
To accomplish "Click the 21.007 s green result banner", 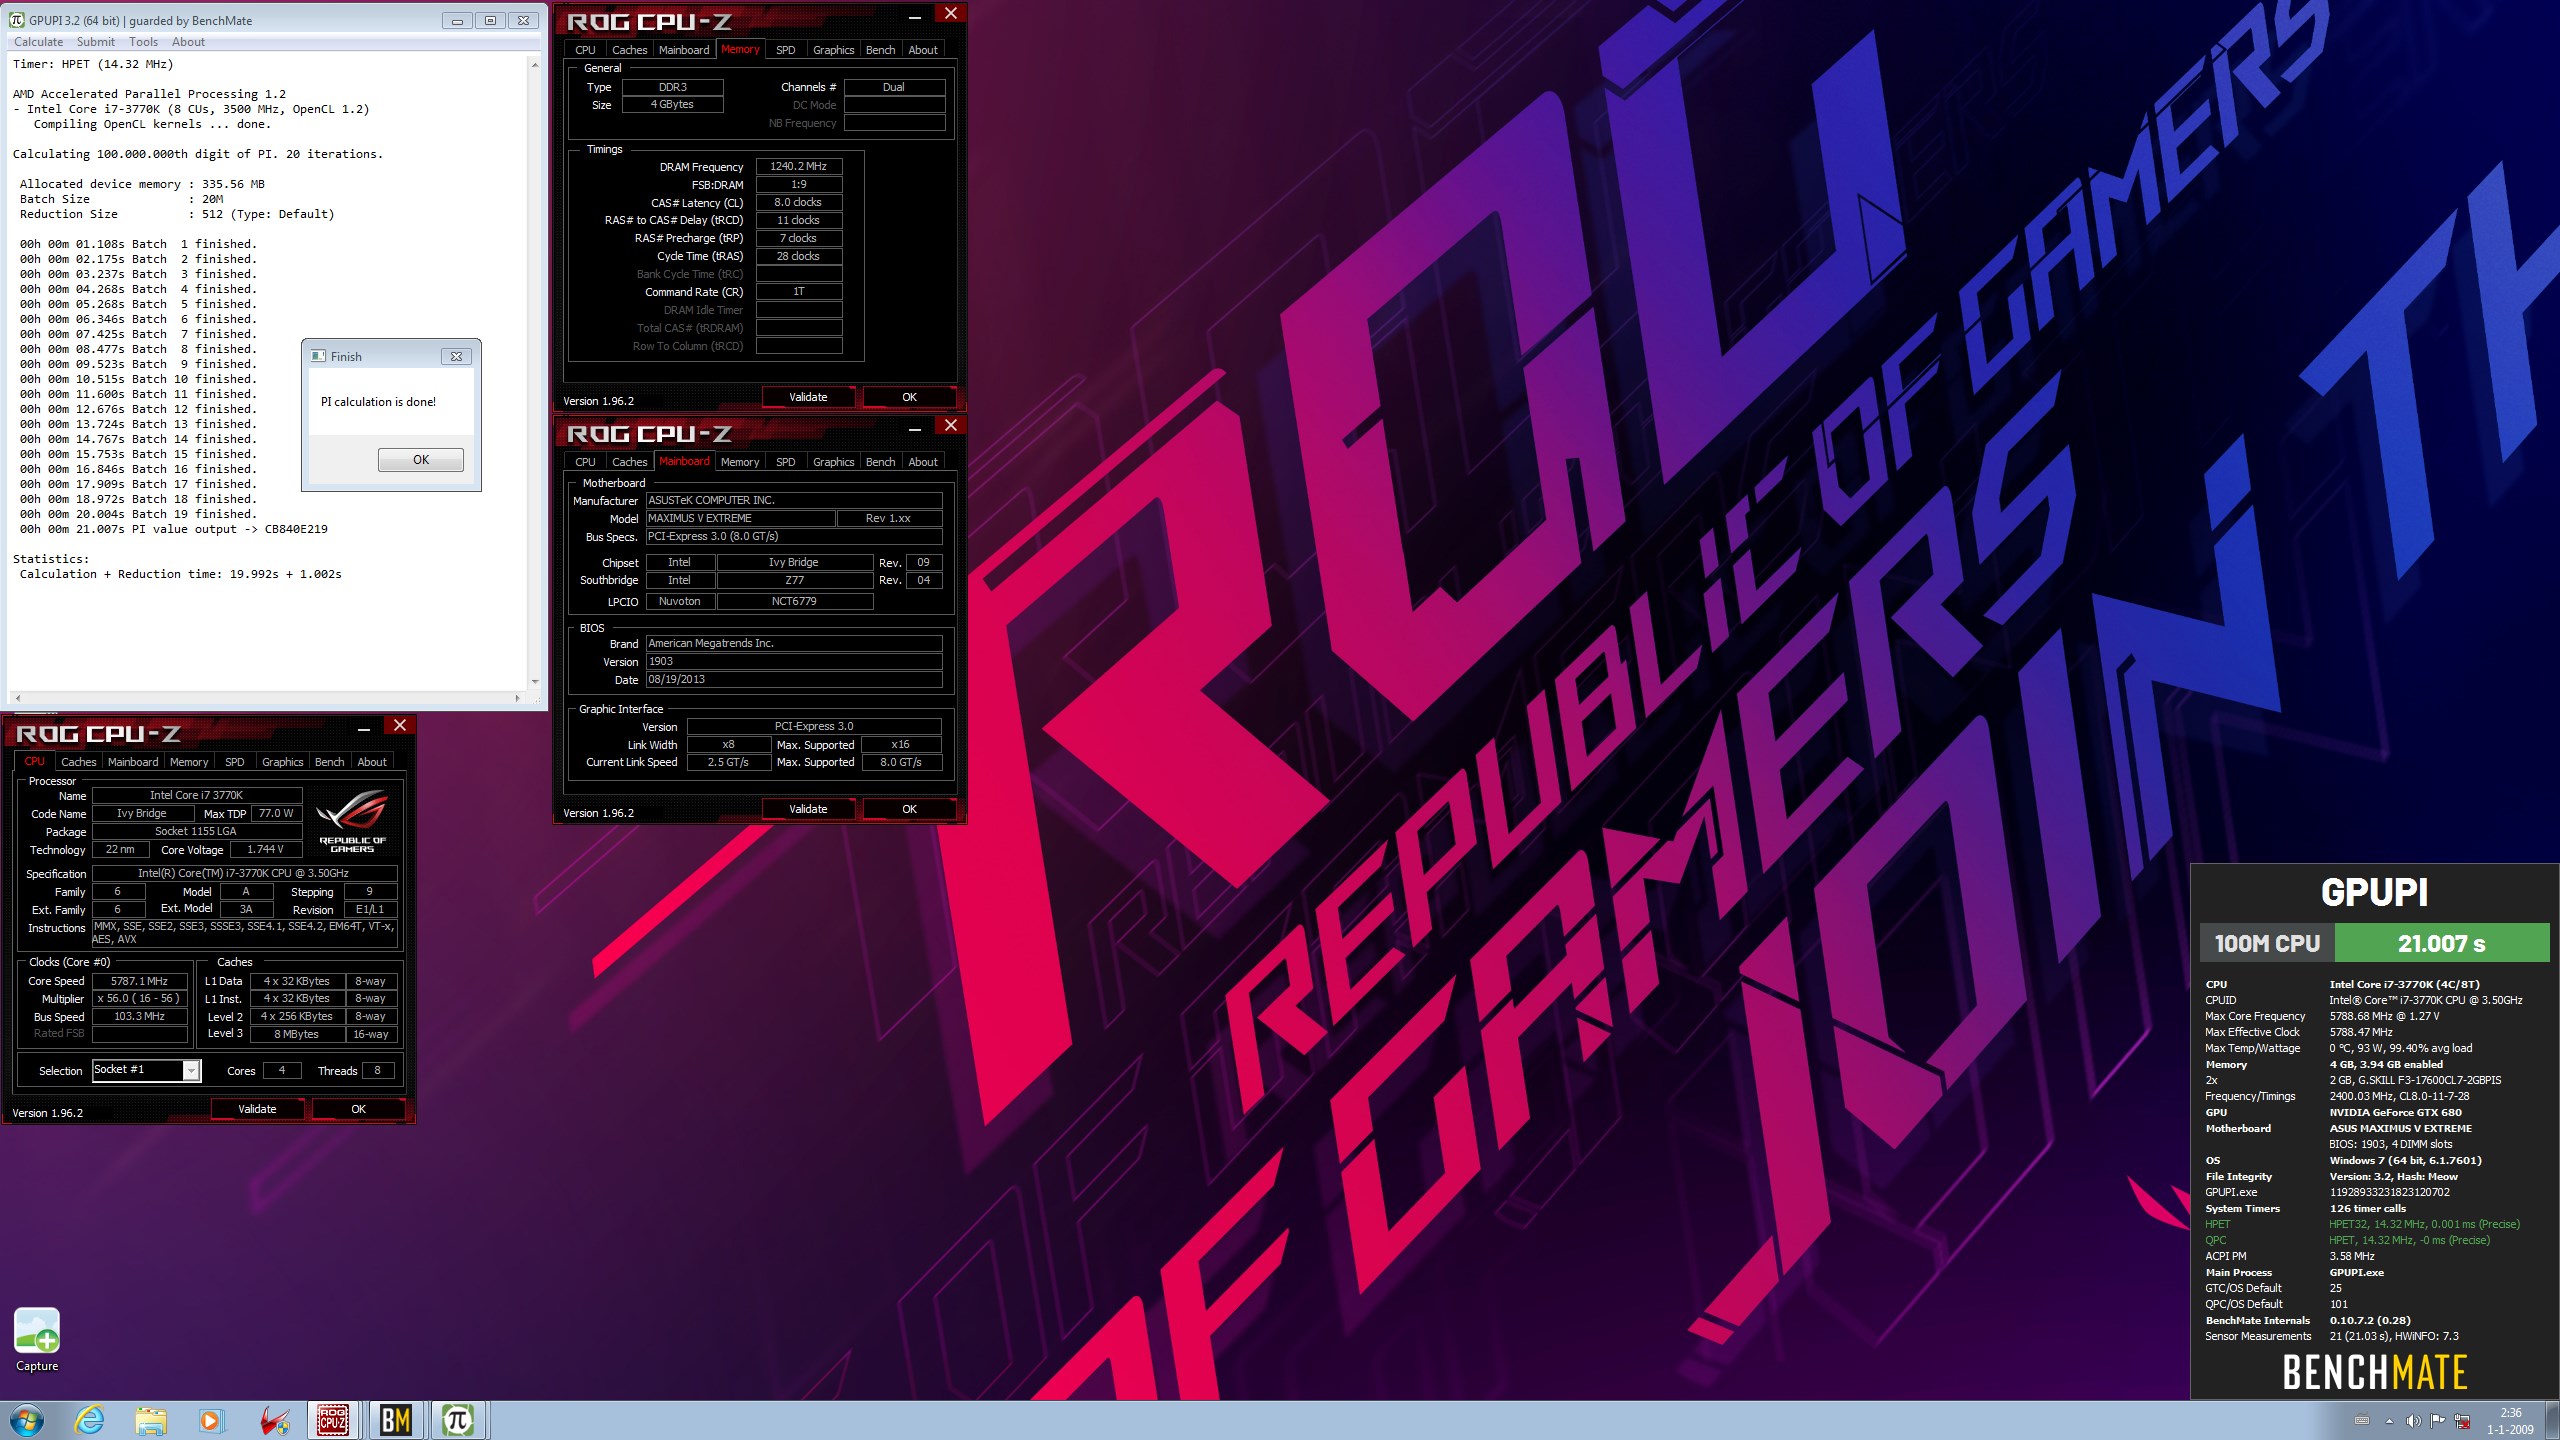I will point(2441,943).
